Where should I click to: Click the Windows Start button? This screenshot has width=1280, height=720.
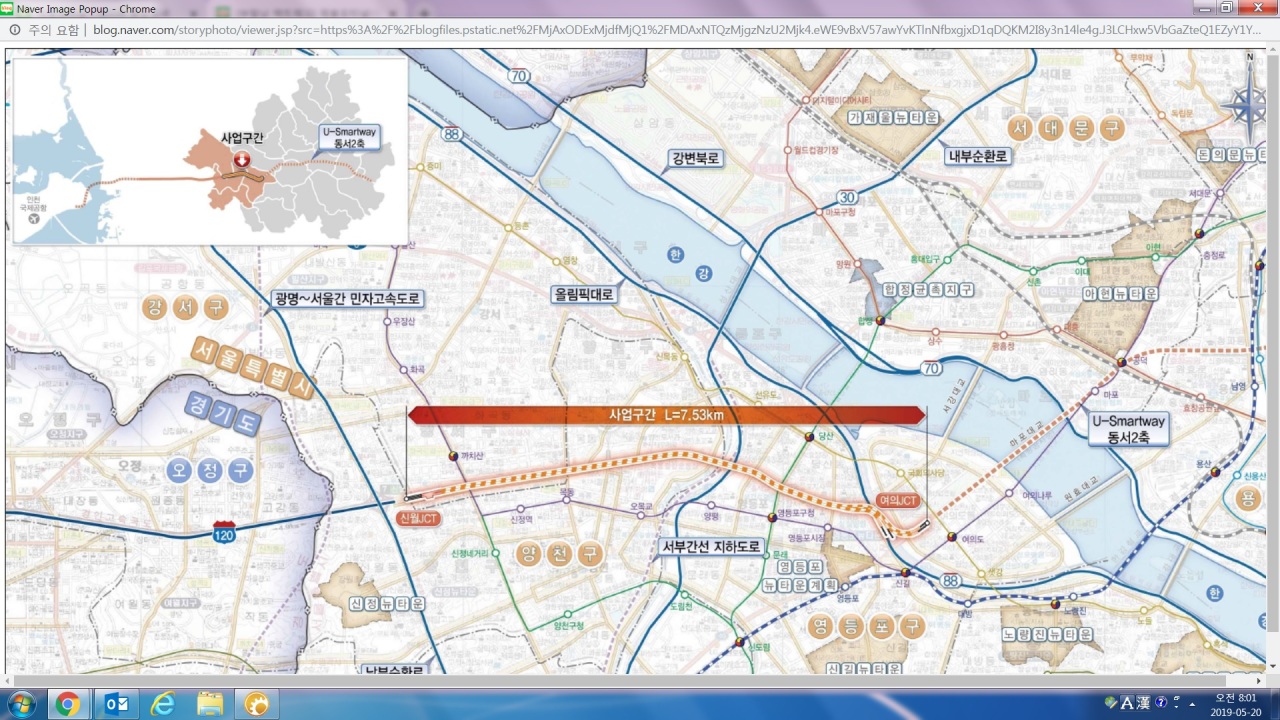click(x=20, y=704)
